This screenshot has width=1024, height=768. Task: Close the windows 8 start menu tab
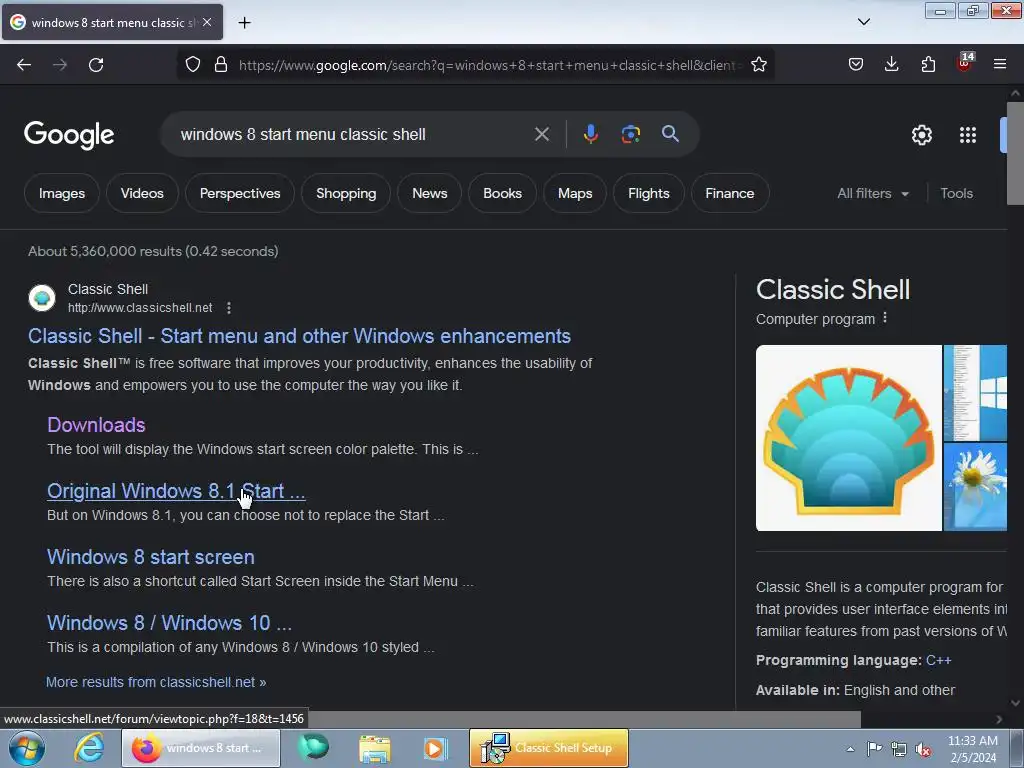coord(207,22)
